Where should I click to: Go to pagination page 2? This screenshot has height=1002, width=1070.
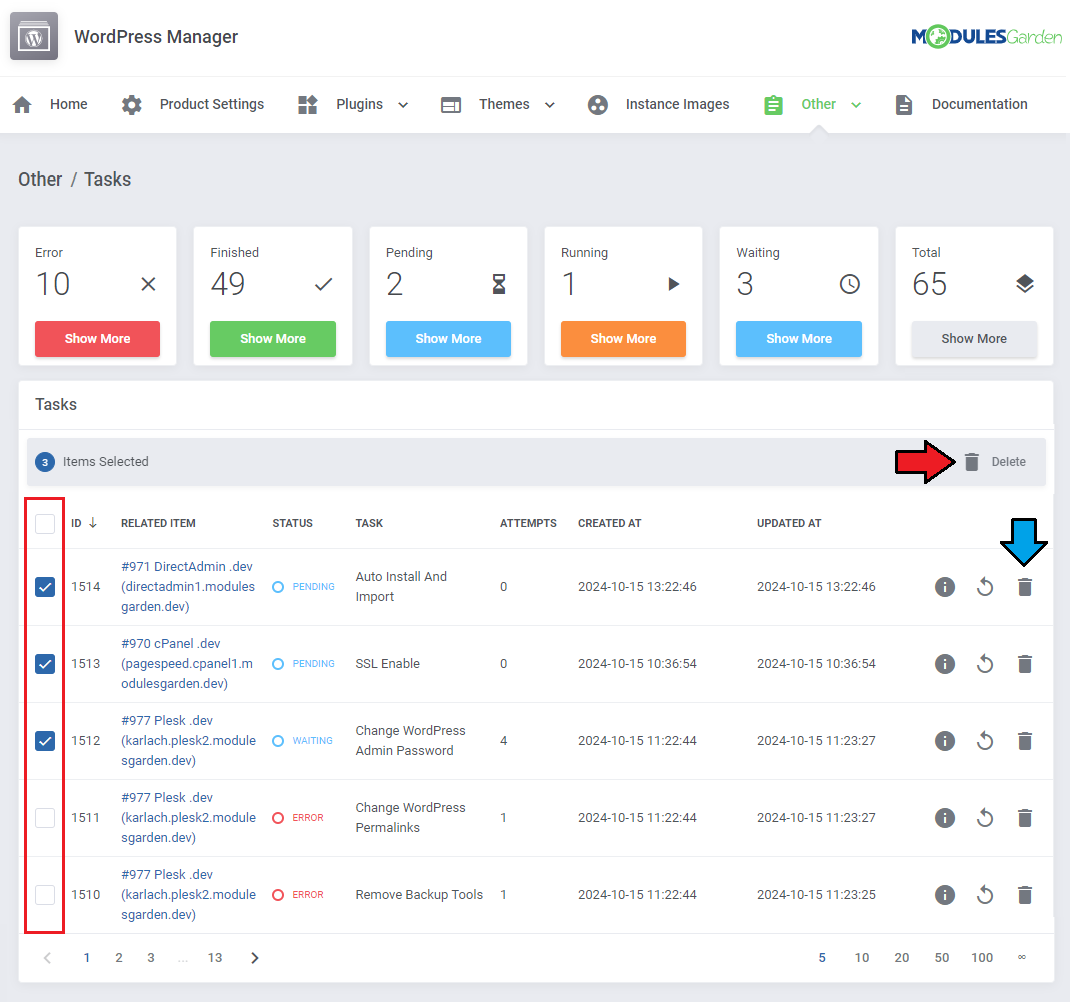(119, 958)
